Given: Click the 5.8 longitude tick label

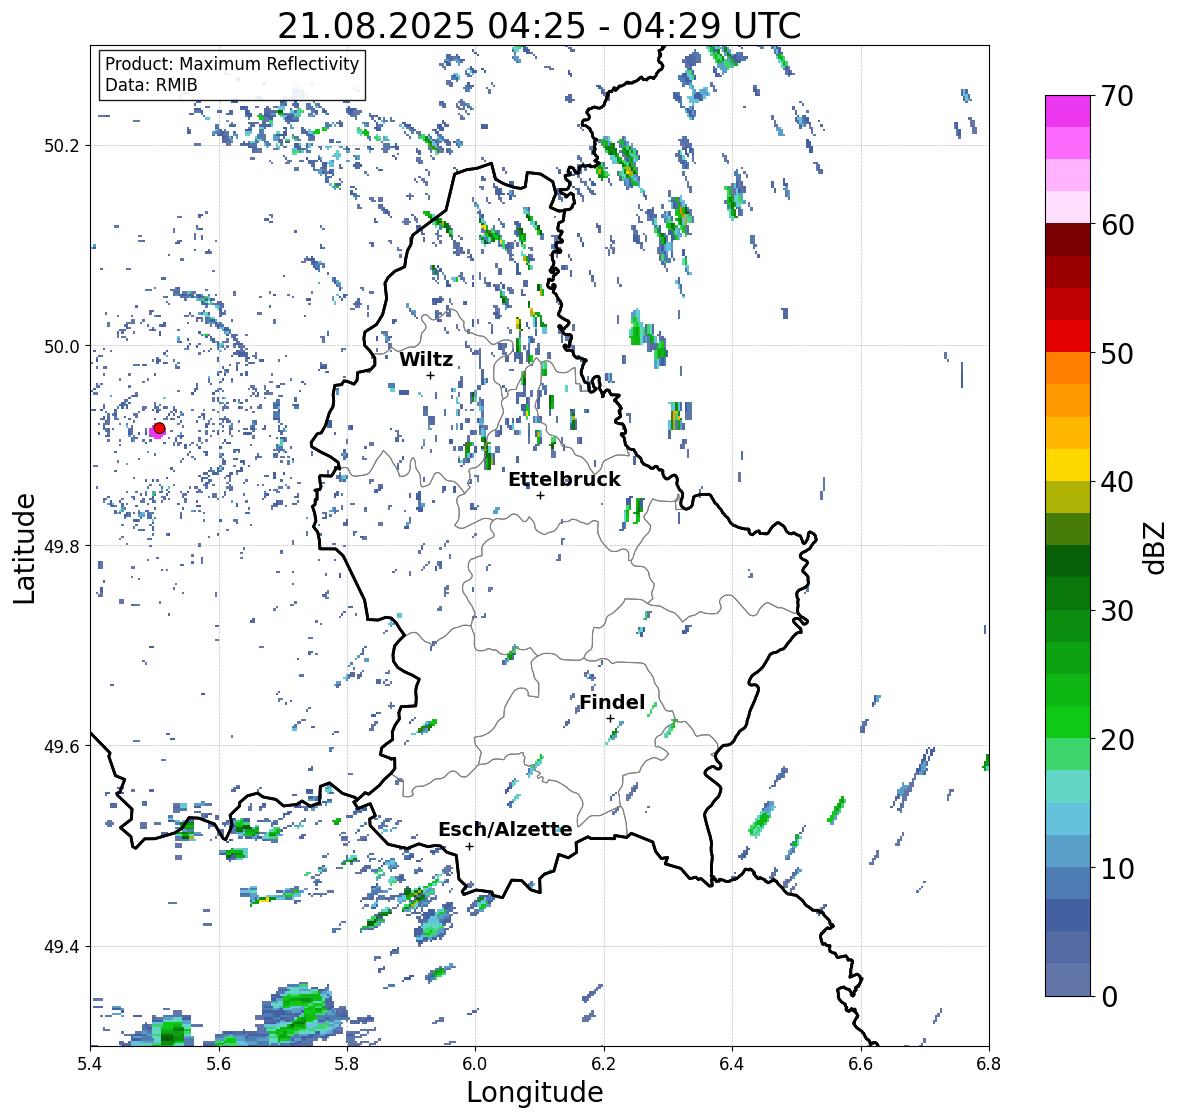Looking at the screenshot, I should tap(347, 1064).
